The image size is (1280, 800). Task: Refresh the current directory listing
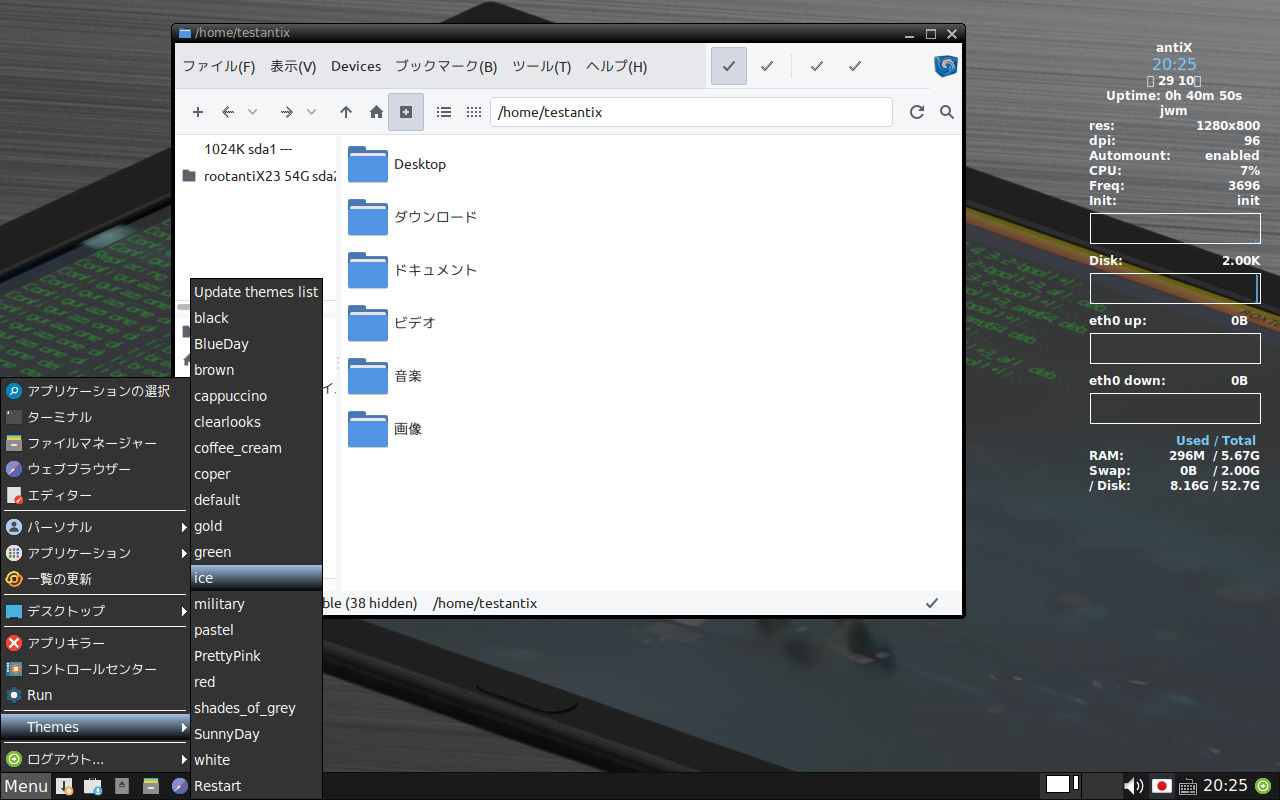(916, 112)
